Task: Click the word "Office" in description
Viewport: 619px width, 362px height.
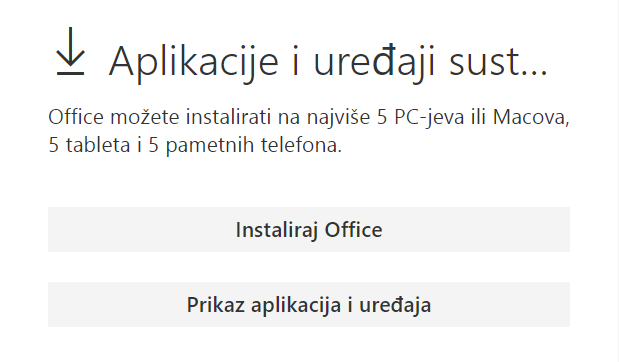Action: [76, 117]
